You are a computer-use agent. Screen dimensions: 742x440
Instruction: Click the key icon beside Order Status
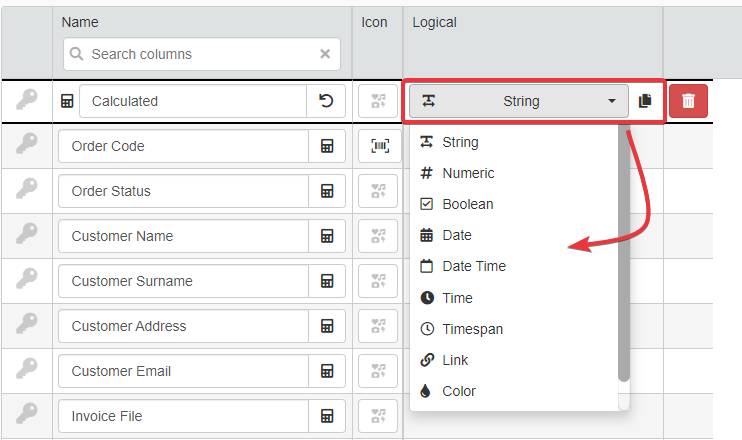[26, 191]
